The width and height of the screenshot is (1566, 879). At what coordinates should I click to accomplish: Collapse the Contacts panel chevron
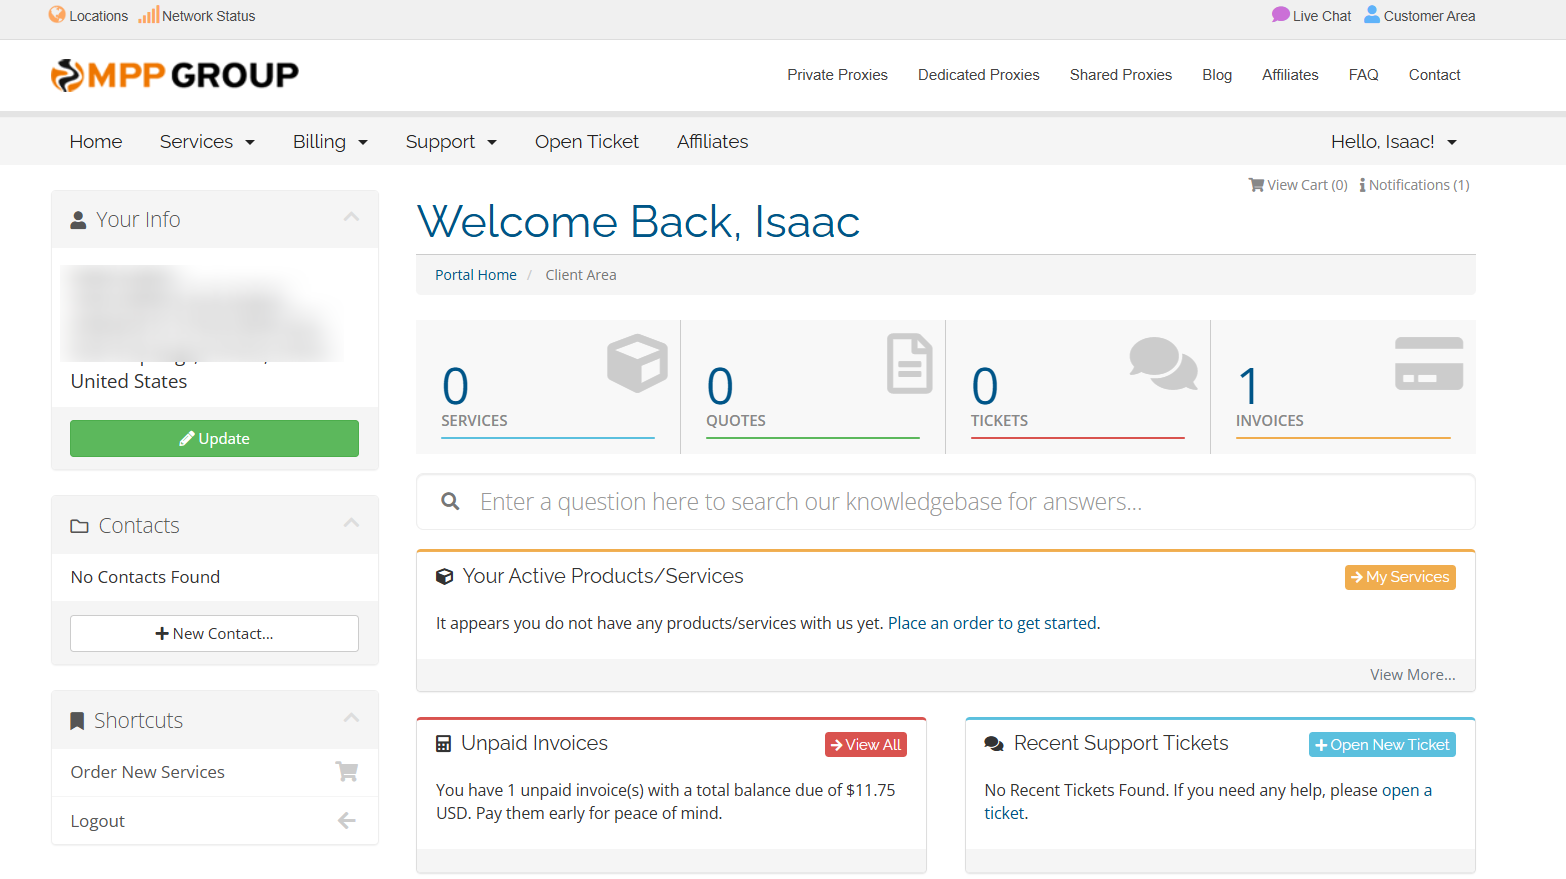pyautogui.click(x=351, y=523)
